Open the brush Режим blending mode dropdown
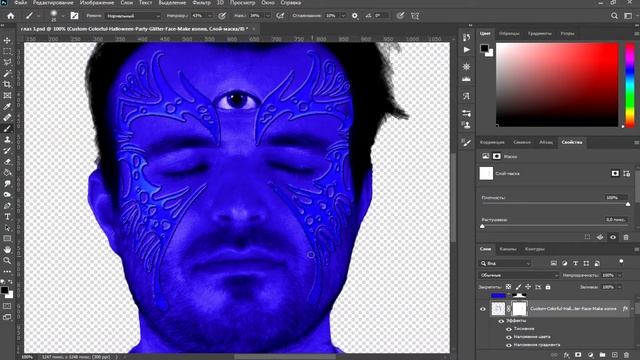 click(133, 16)
